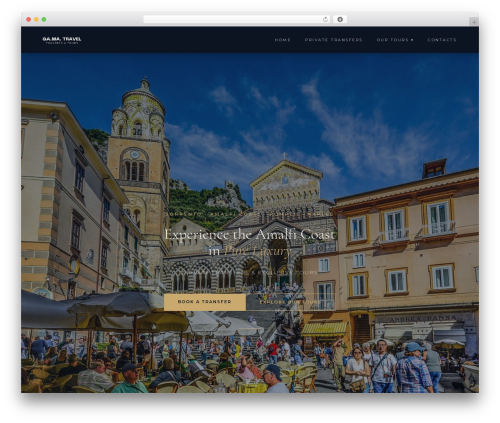Viewport: 500px width, 423px height.
Task: Minimize the window with yellow button
Action: pos(36,19)
